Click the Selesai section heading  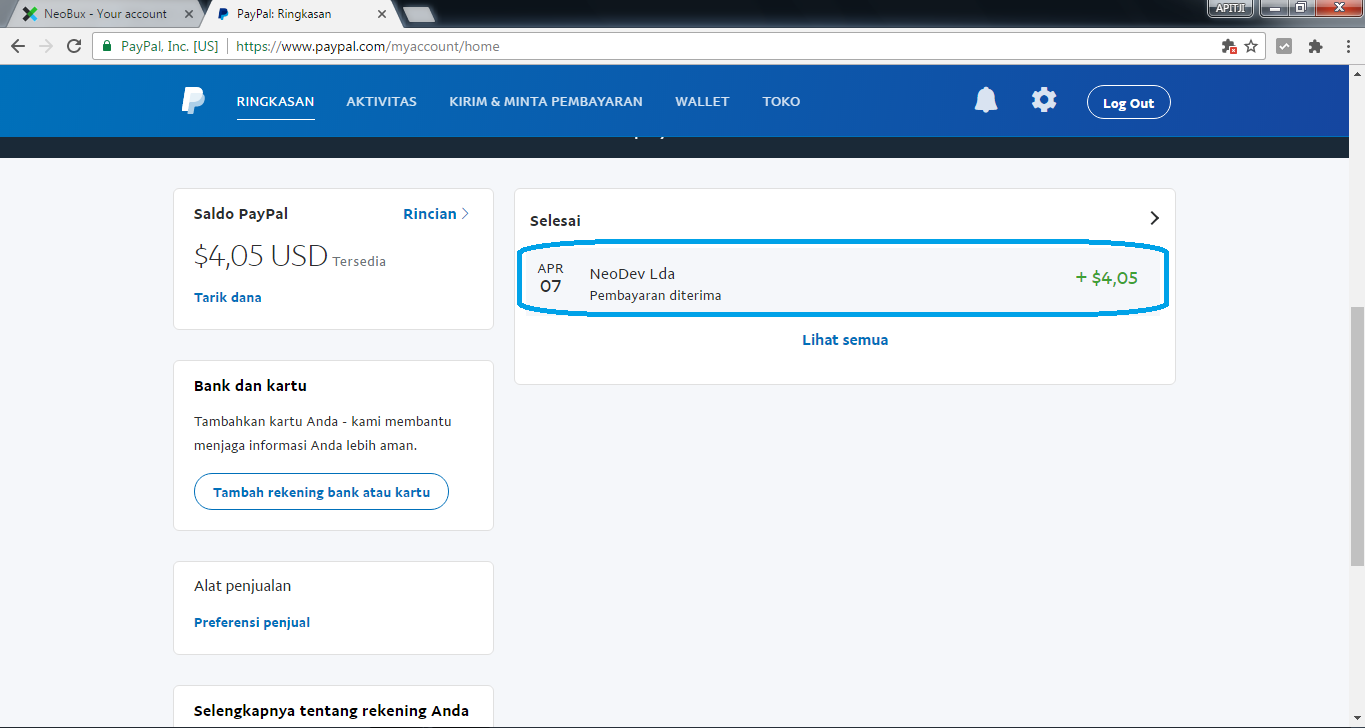pos(555,220)
